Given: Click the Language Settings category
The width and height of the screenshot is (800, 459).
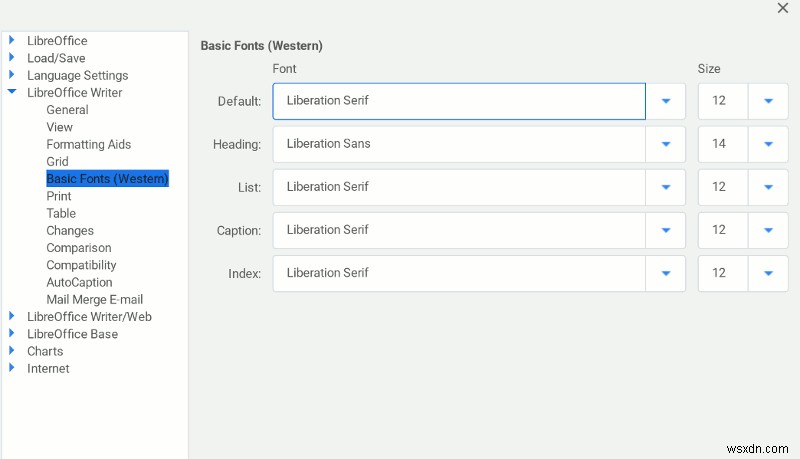Looking at the screenshot, I should [x=77, y=75].
